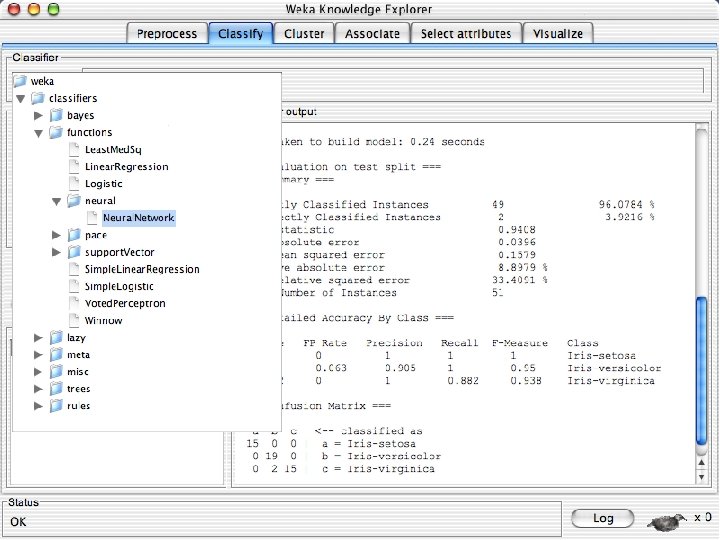Click the functions folder icon
The height and width of the screenshot is (540, 720).
click(x=56, y=132)
